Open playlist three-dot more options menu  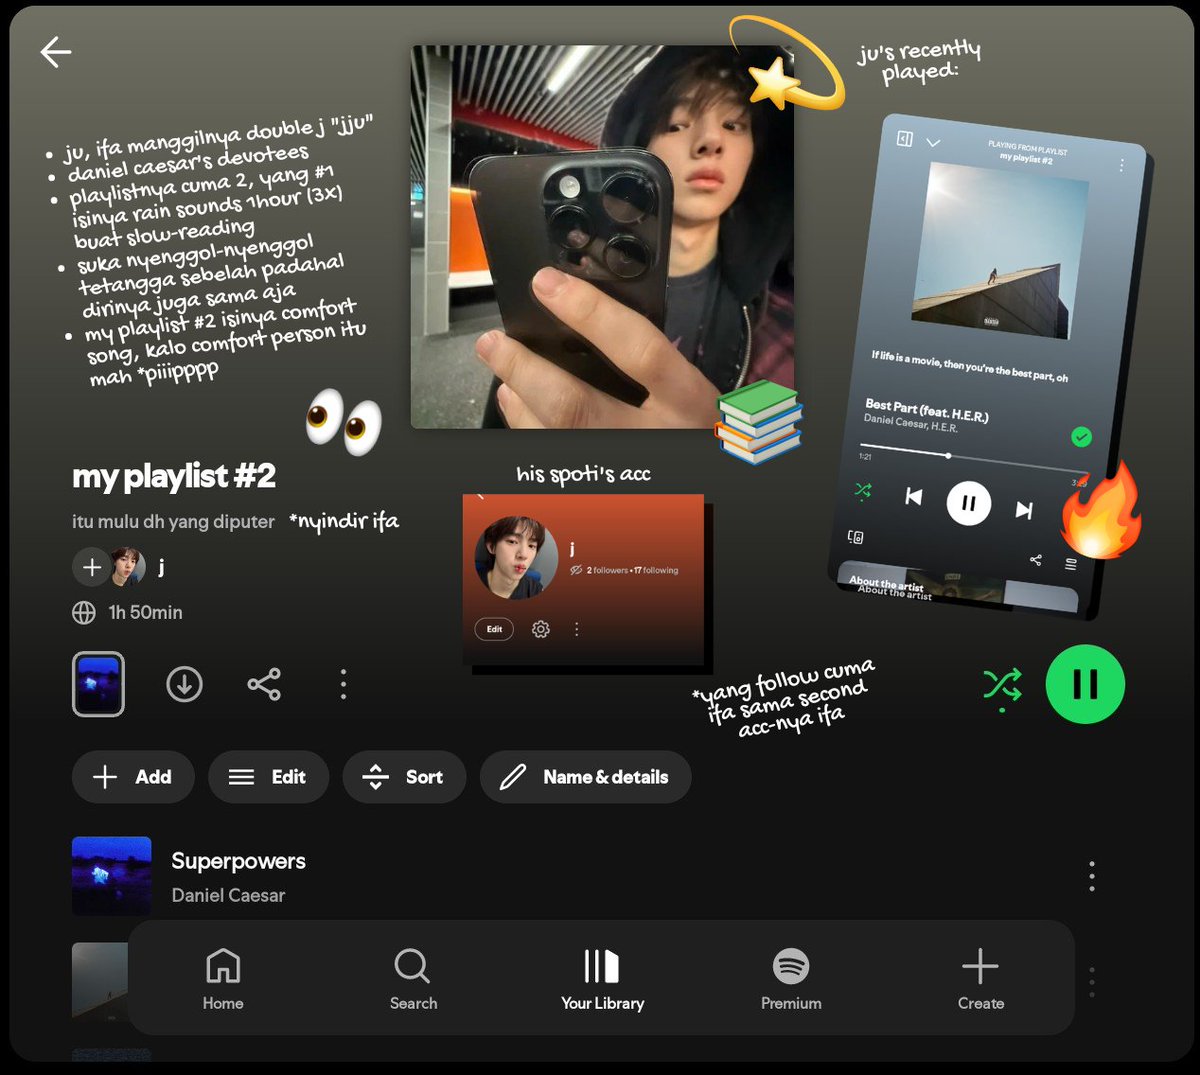pyautogui.click(x=343, y=684)
